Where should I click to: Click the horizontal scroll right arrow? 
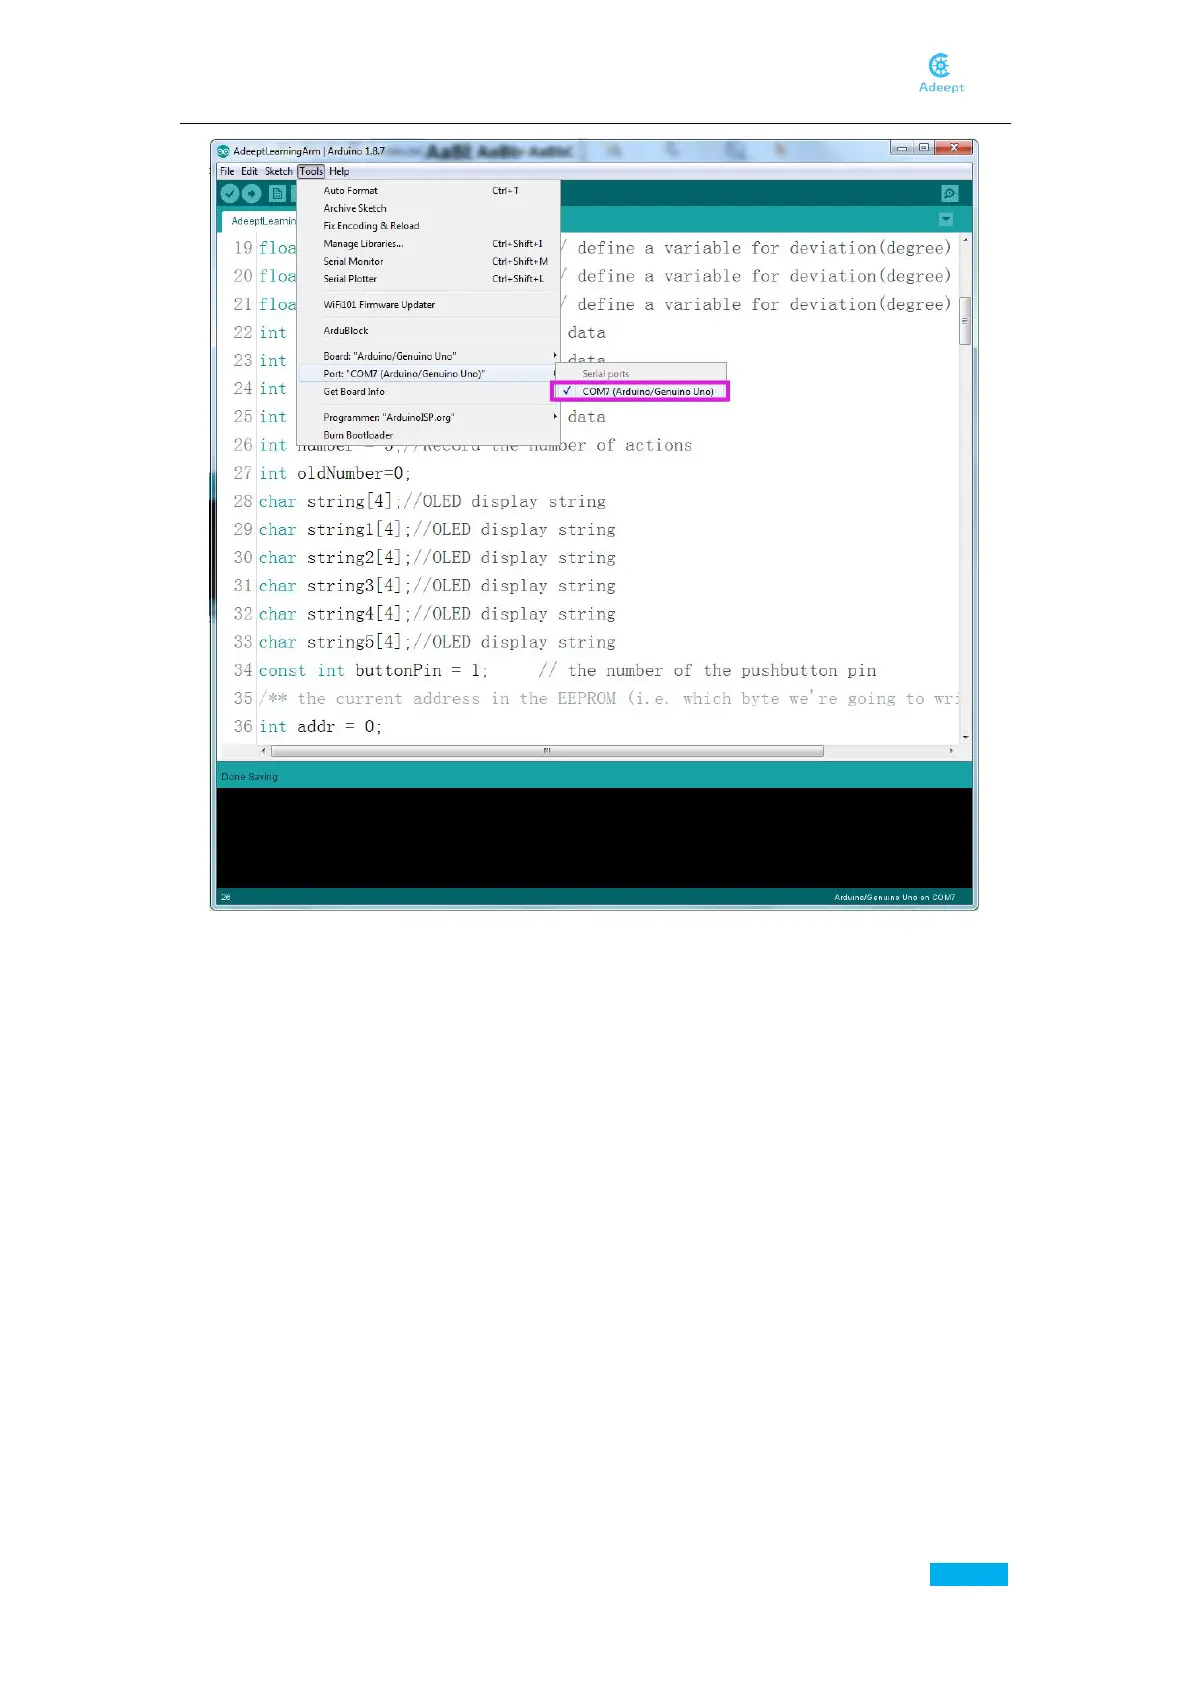click(x=951, y=750)
